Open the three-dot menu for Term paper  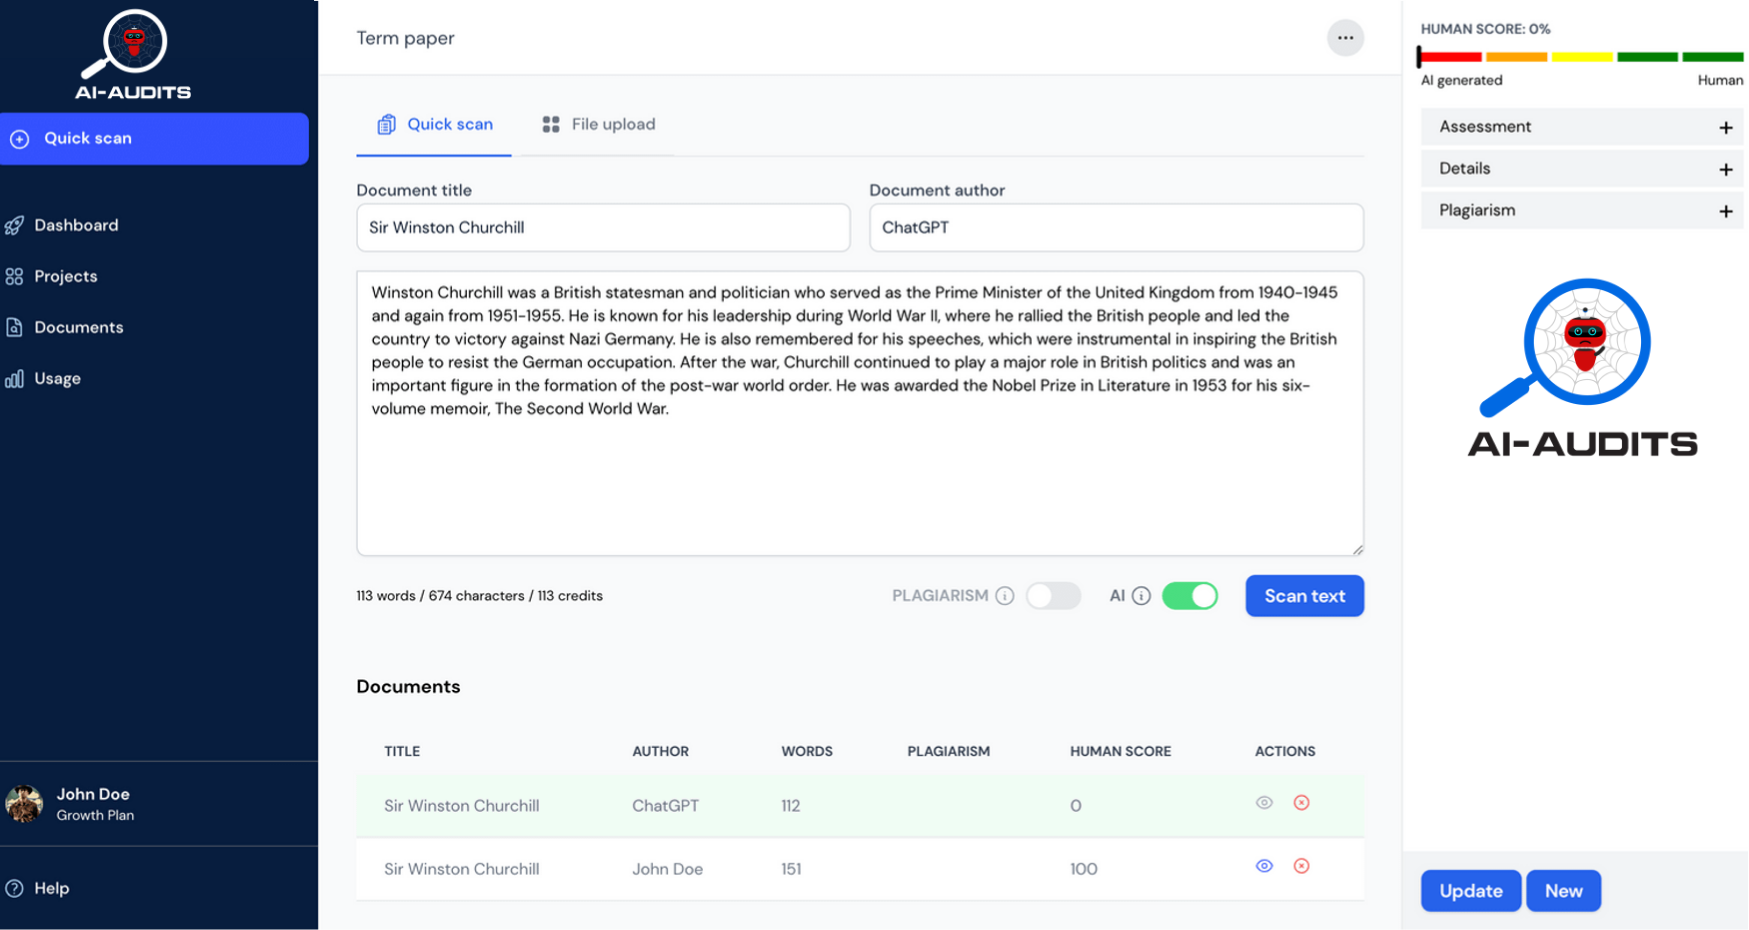coord(1345,38)
